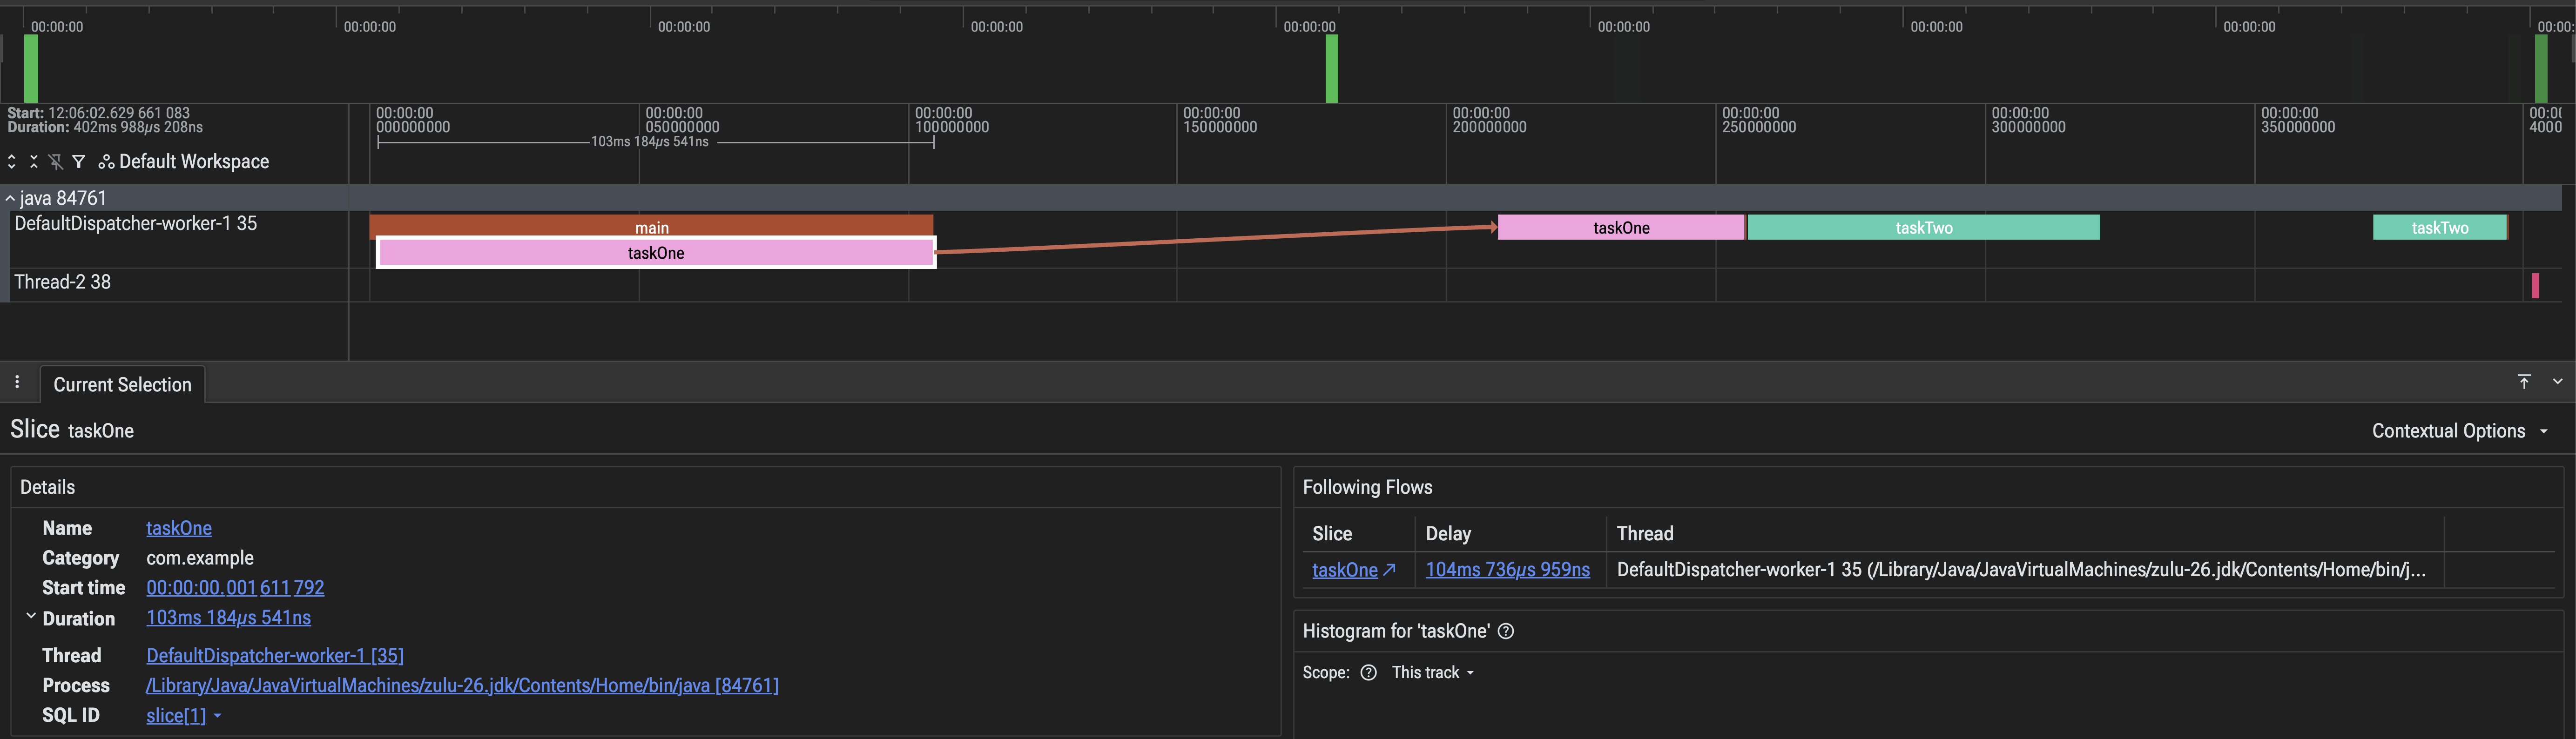Click the Thread column header in Following Flows
Image resolution: width=2576 pixels, height=739 pixels.
(x=1645, y=534)
